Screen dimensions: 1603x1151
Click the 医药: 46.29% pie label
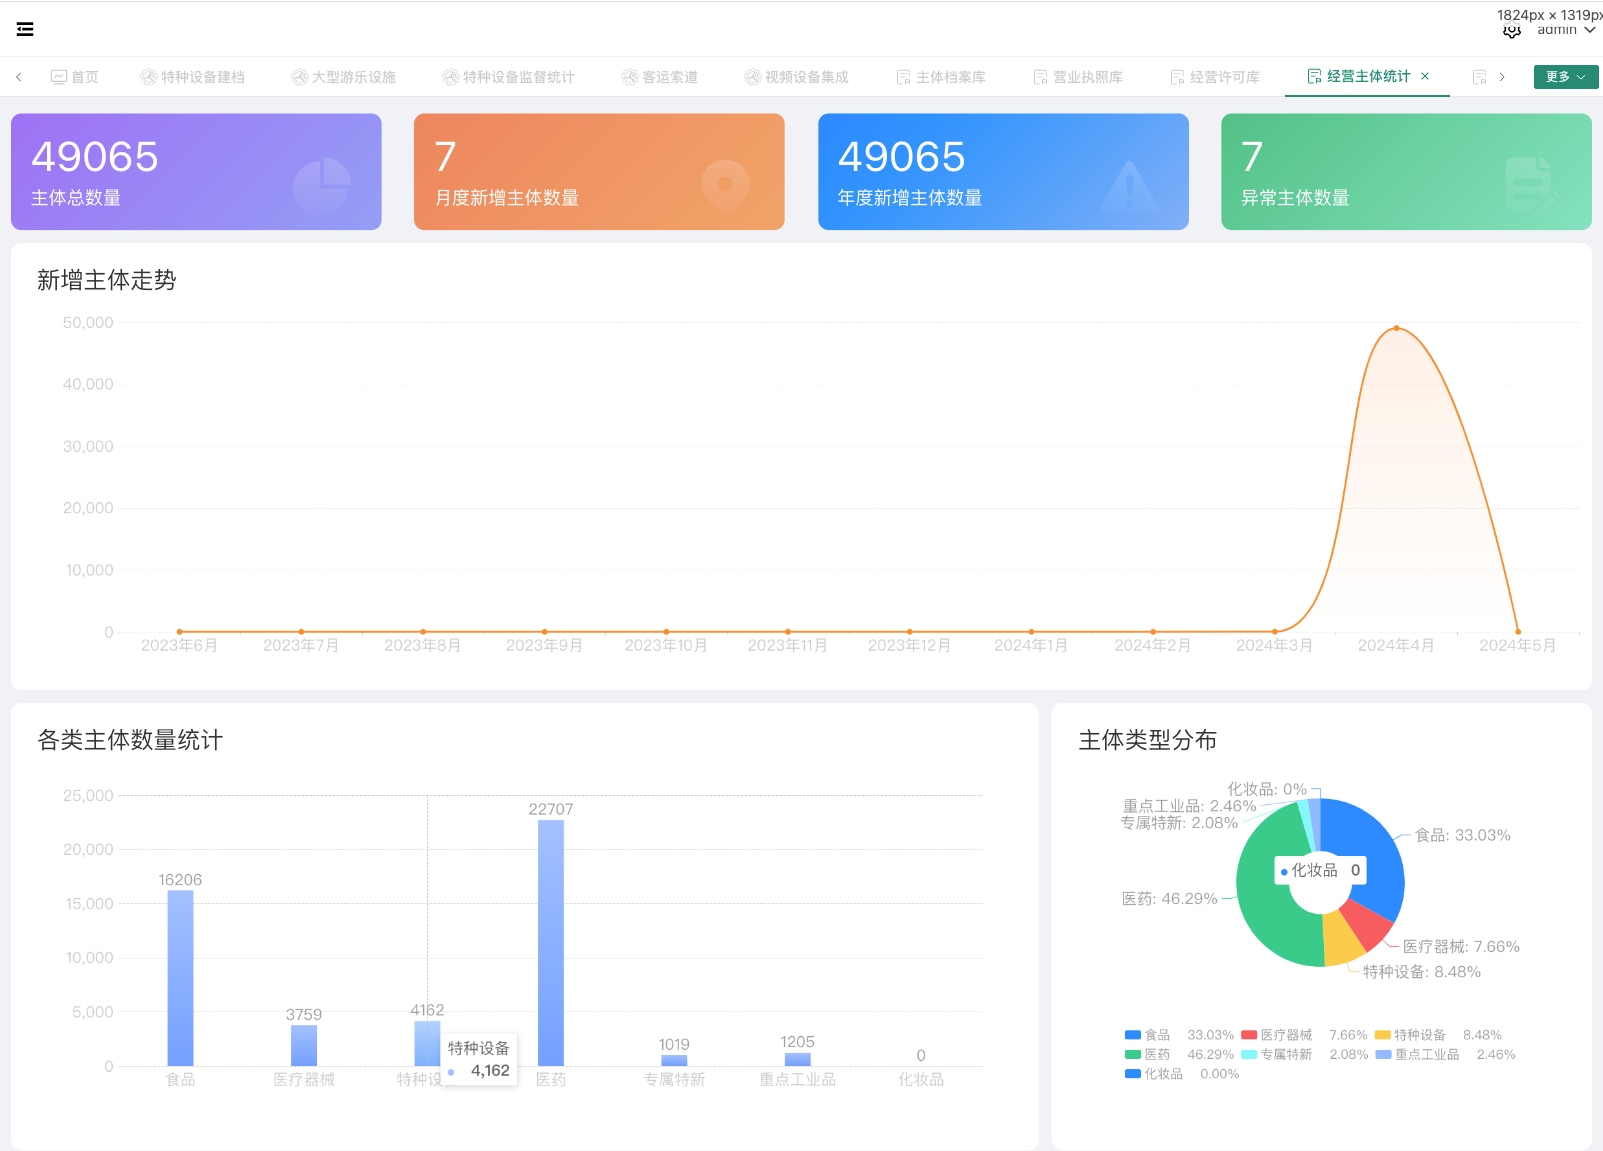point(1169,899)
